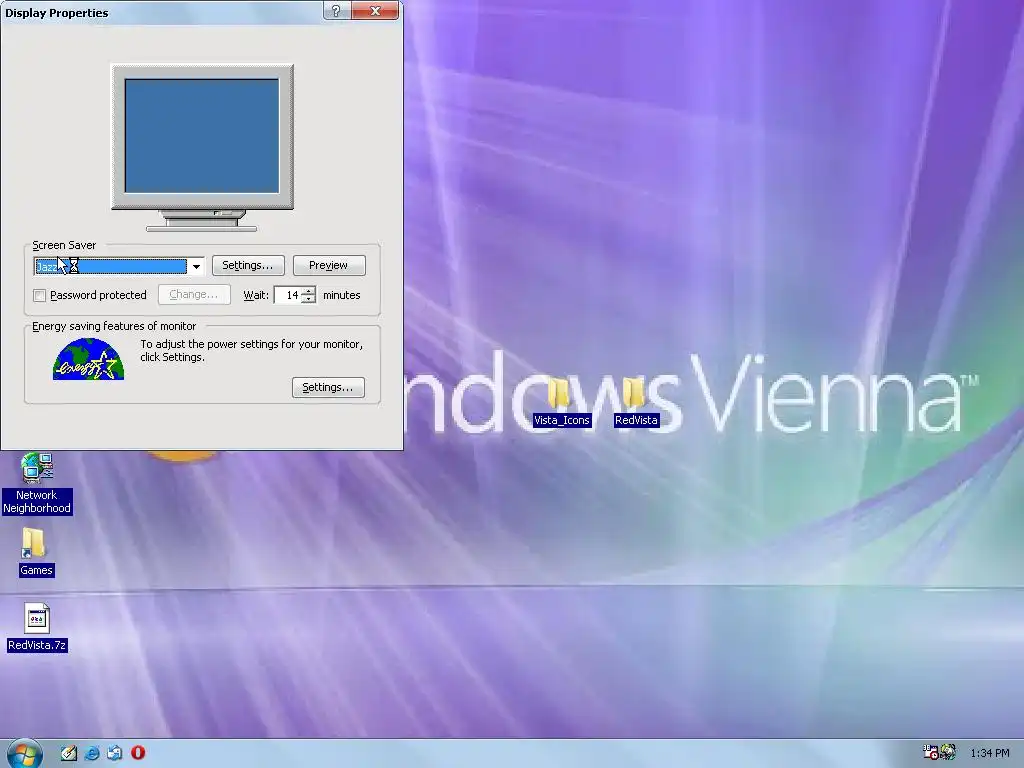Launch Opera browser from quick launch
The image size is (1024, 768).
pos(138,753)
